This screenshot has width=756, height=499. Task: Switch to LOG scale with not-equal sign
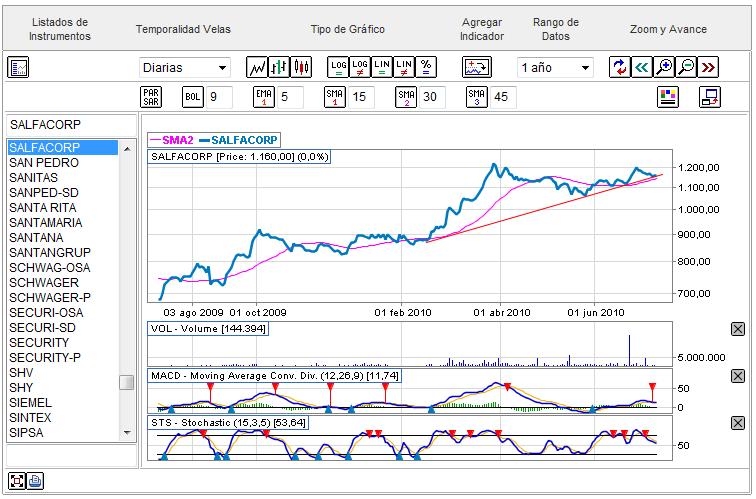tap(360, 67)
